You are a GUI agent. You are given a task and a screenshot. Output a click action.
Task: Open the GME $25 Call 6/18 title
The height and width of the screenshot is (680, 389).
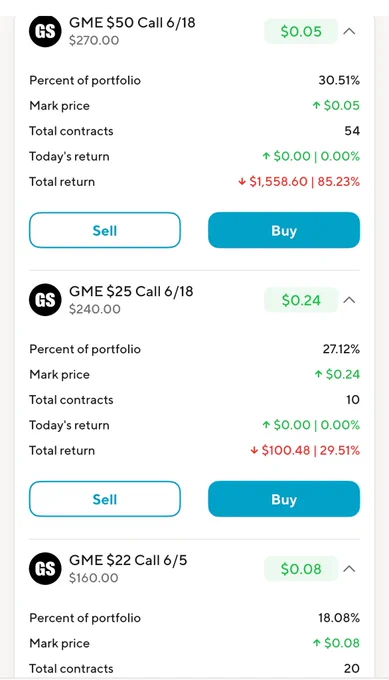coord(131,291)
